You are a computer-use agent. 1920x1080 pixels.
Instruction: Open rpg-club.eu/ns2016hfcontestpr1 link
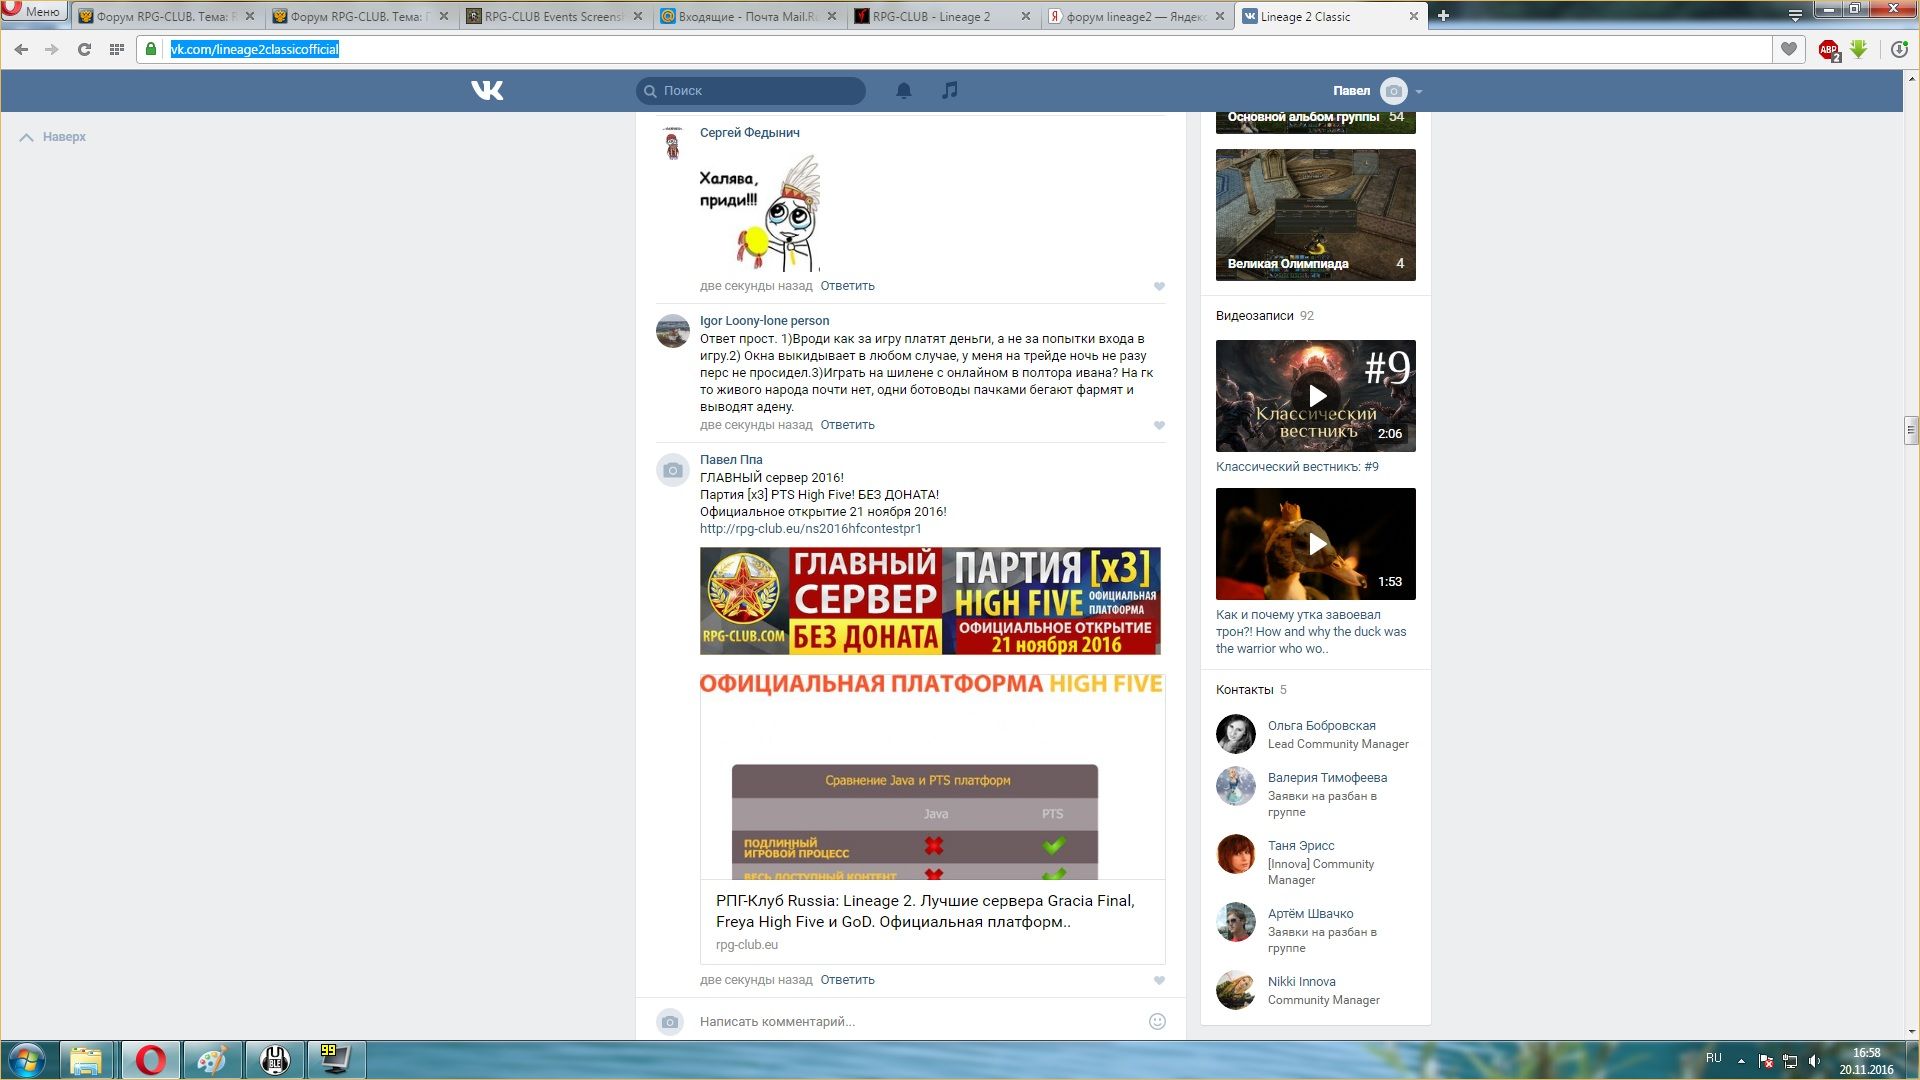tap(810, 529)
